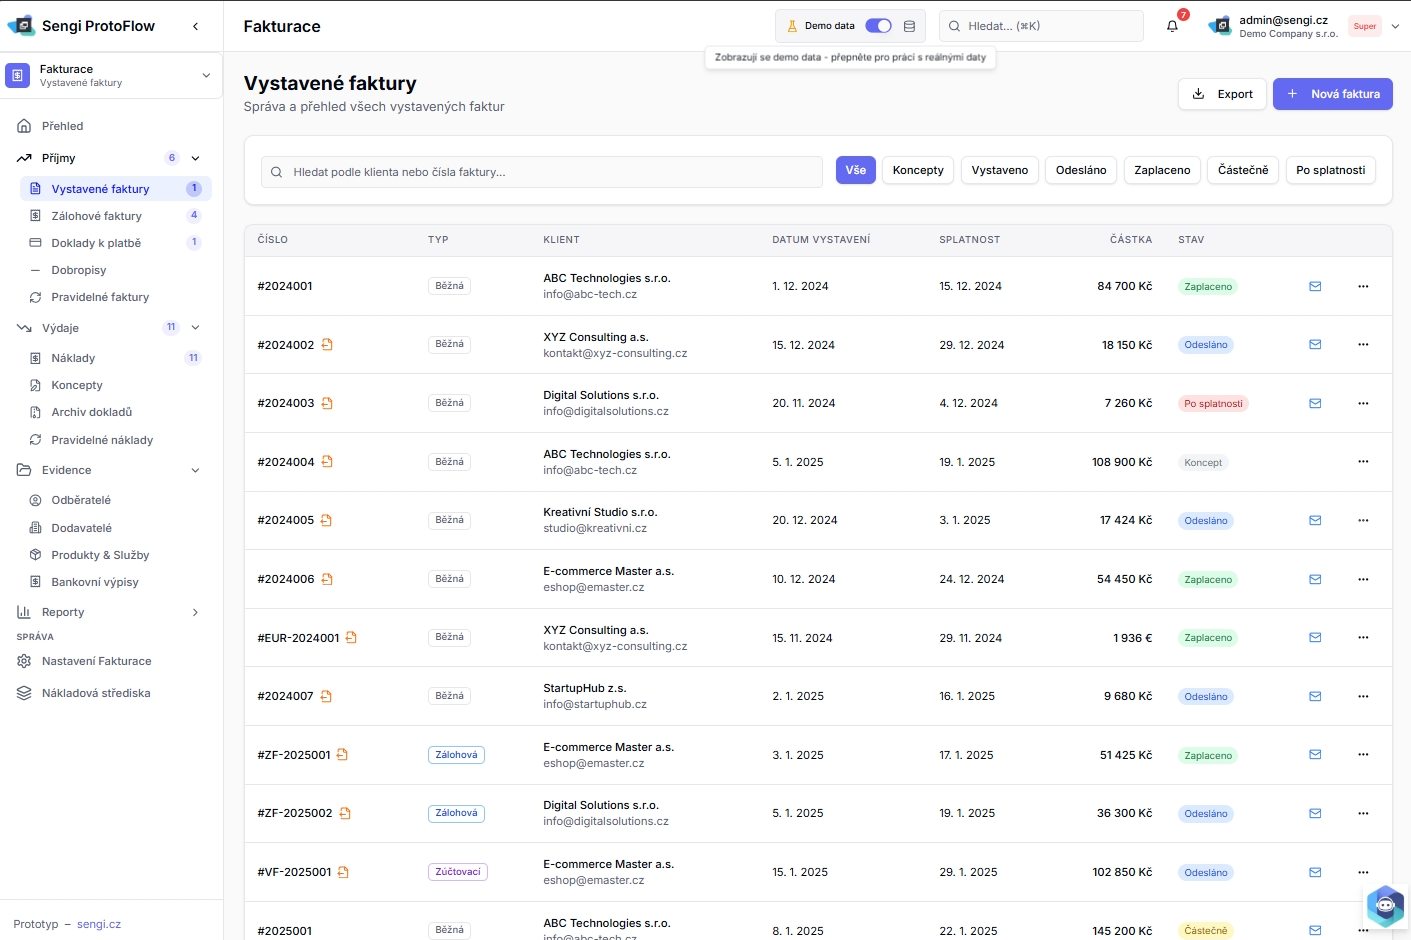Open three-dot menu for invoice #2024004
The width and height of the screenshot is (1411, 940).
1363,462
